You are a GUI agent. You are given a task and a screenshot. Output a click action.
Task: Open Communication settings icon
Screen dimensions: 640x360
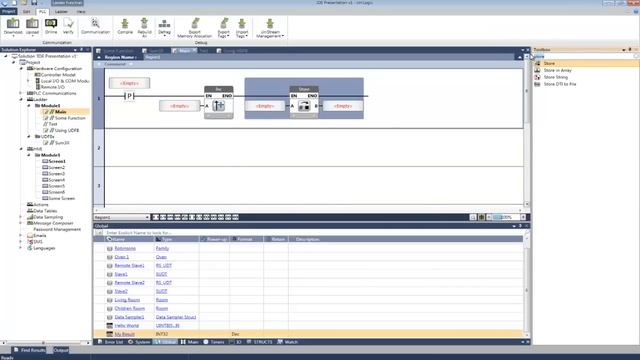[x=95, y=27]
